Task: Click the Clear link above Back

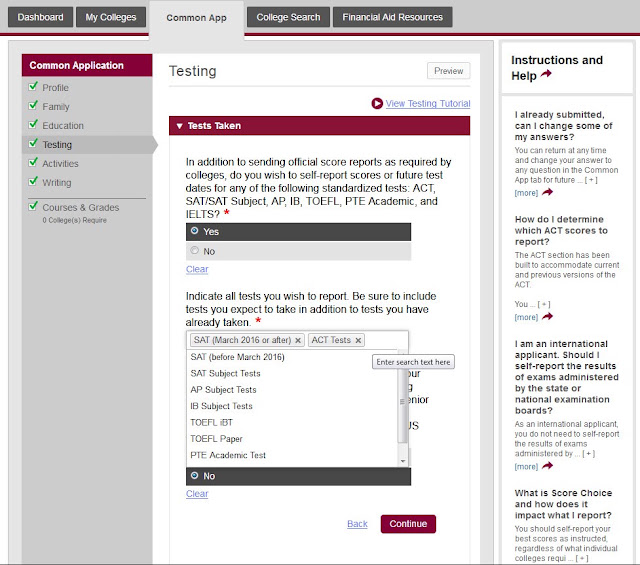Action: pyautogui.click(x=197, y=494)
